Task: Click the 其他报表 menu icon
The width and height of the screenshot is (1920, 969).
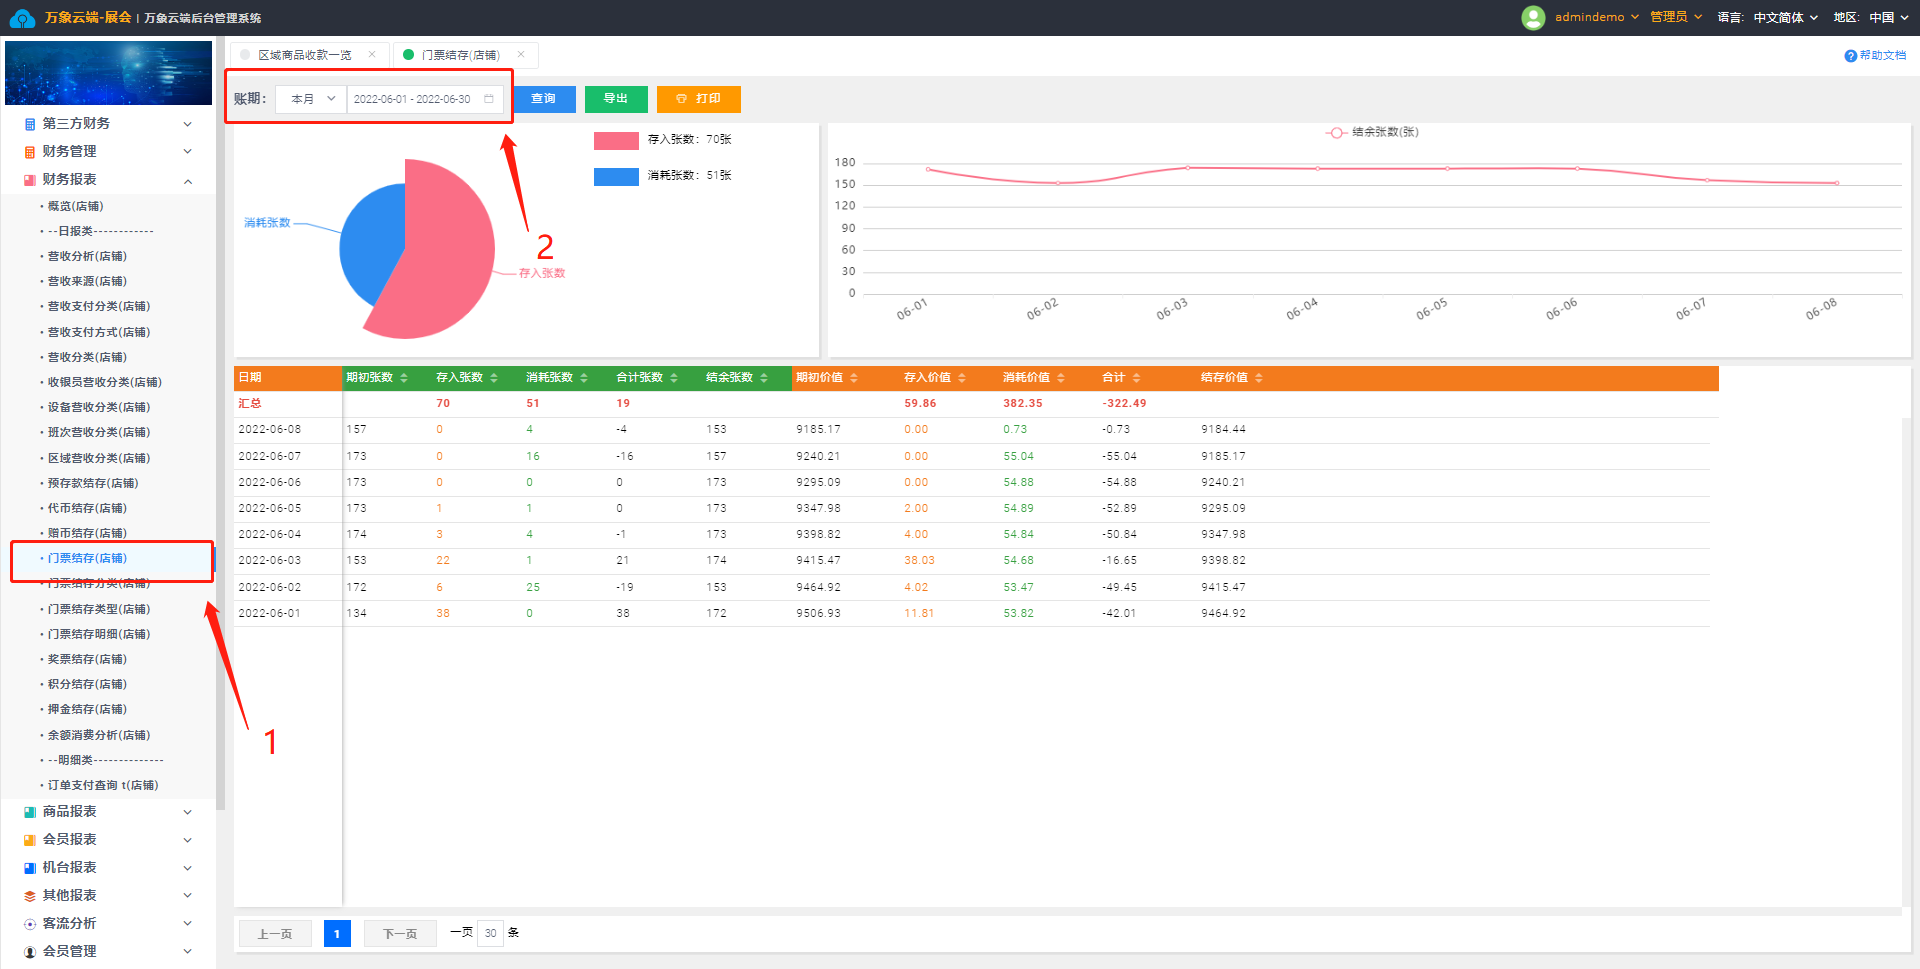Action: 30,896
